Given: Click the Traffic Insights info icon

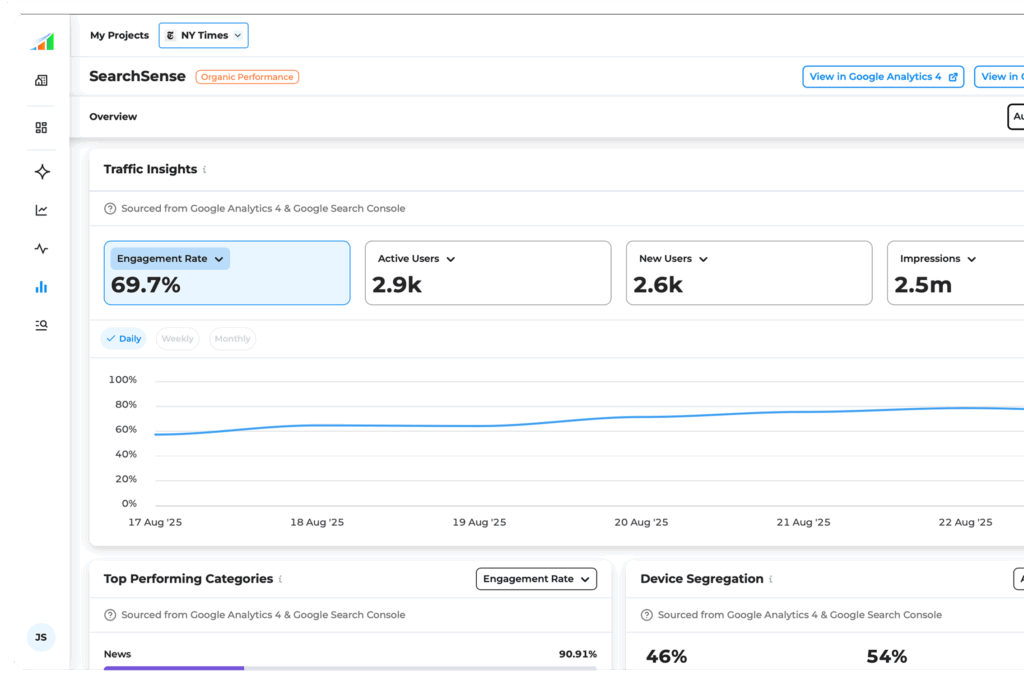Looking at the screenshot, I should (x=205, y=170).
